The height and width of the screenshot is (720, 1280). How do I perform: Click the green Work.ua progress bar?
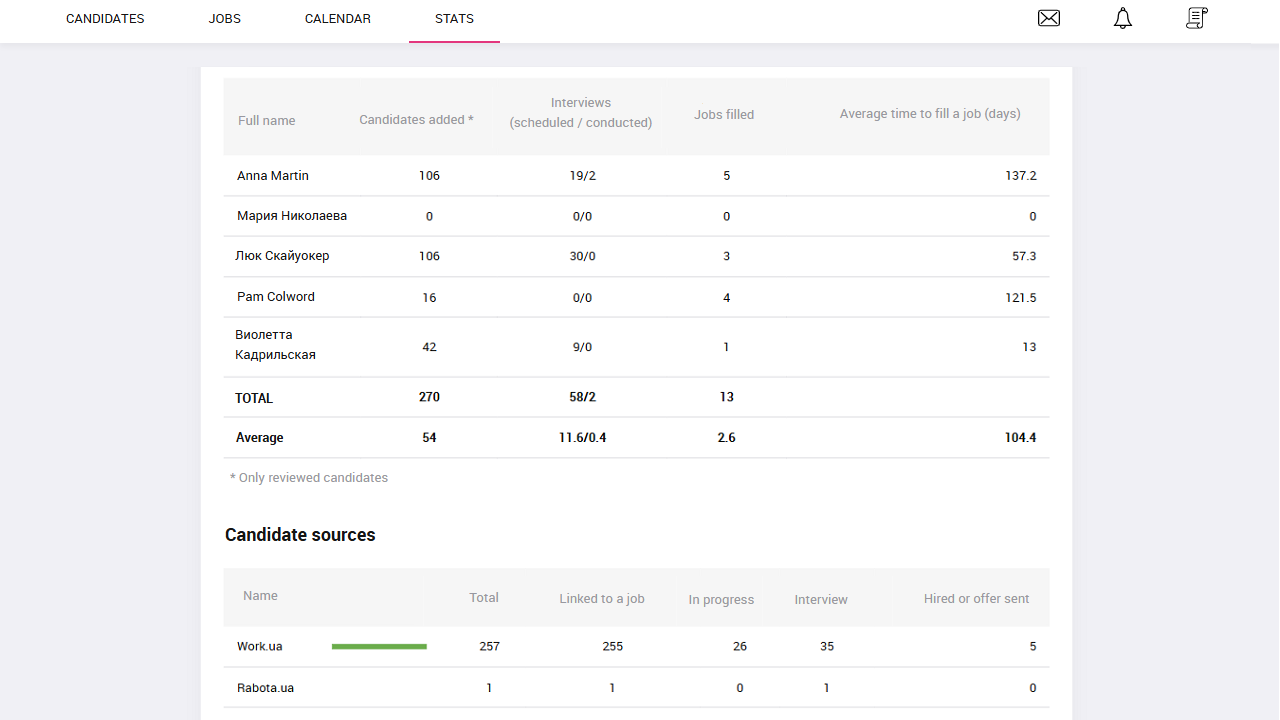tap(378, 646)
